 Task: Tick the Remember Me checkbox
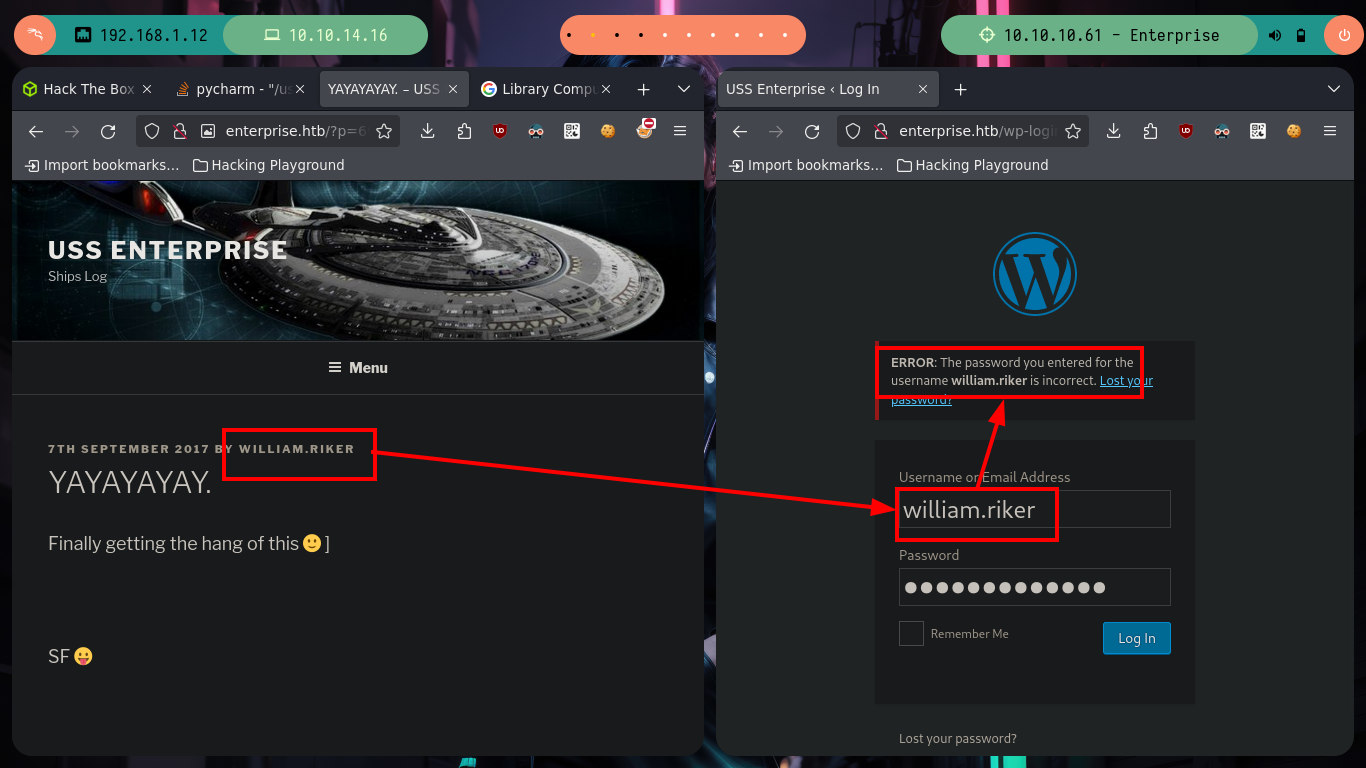(x=911, y=633)
